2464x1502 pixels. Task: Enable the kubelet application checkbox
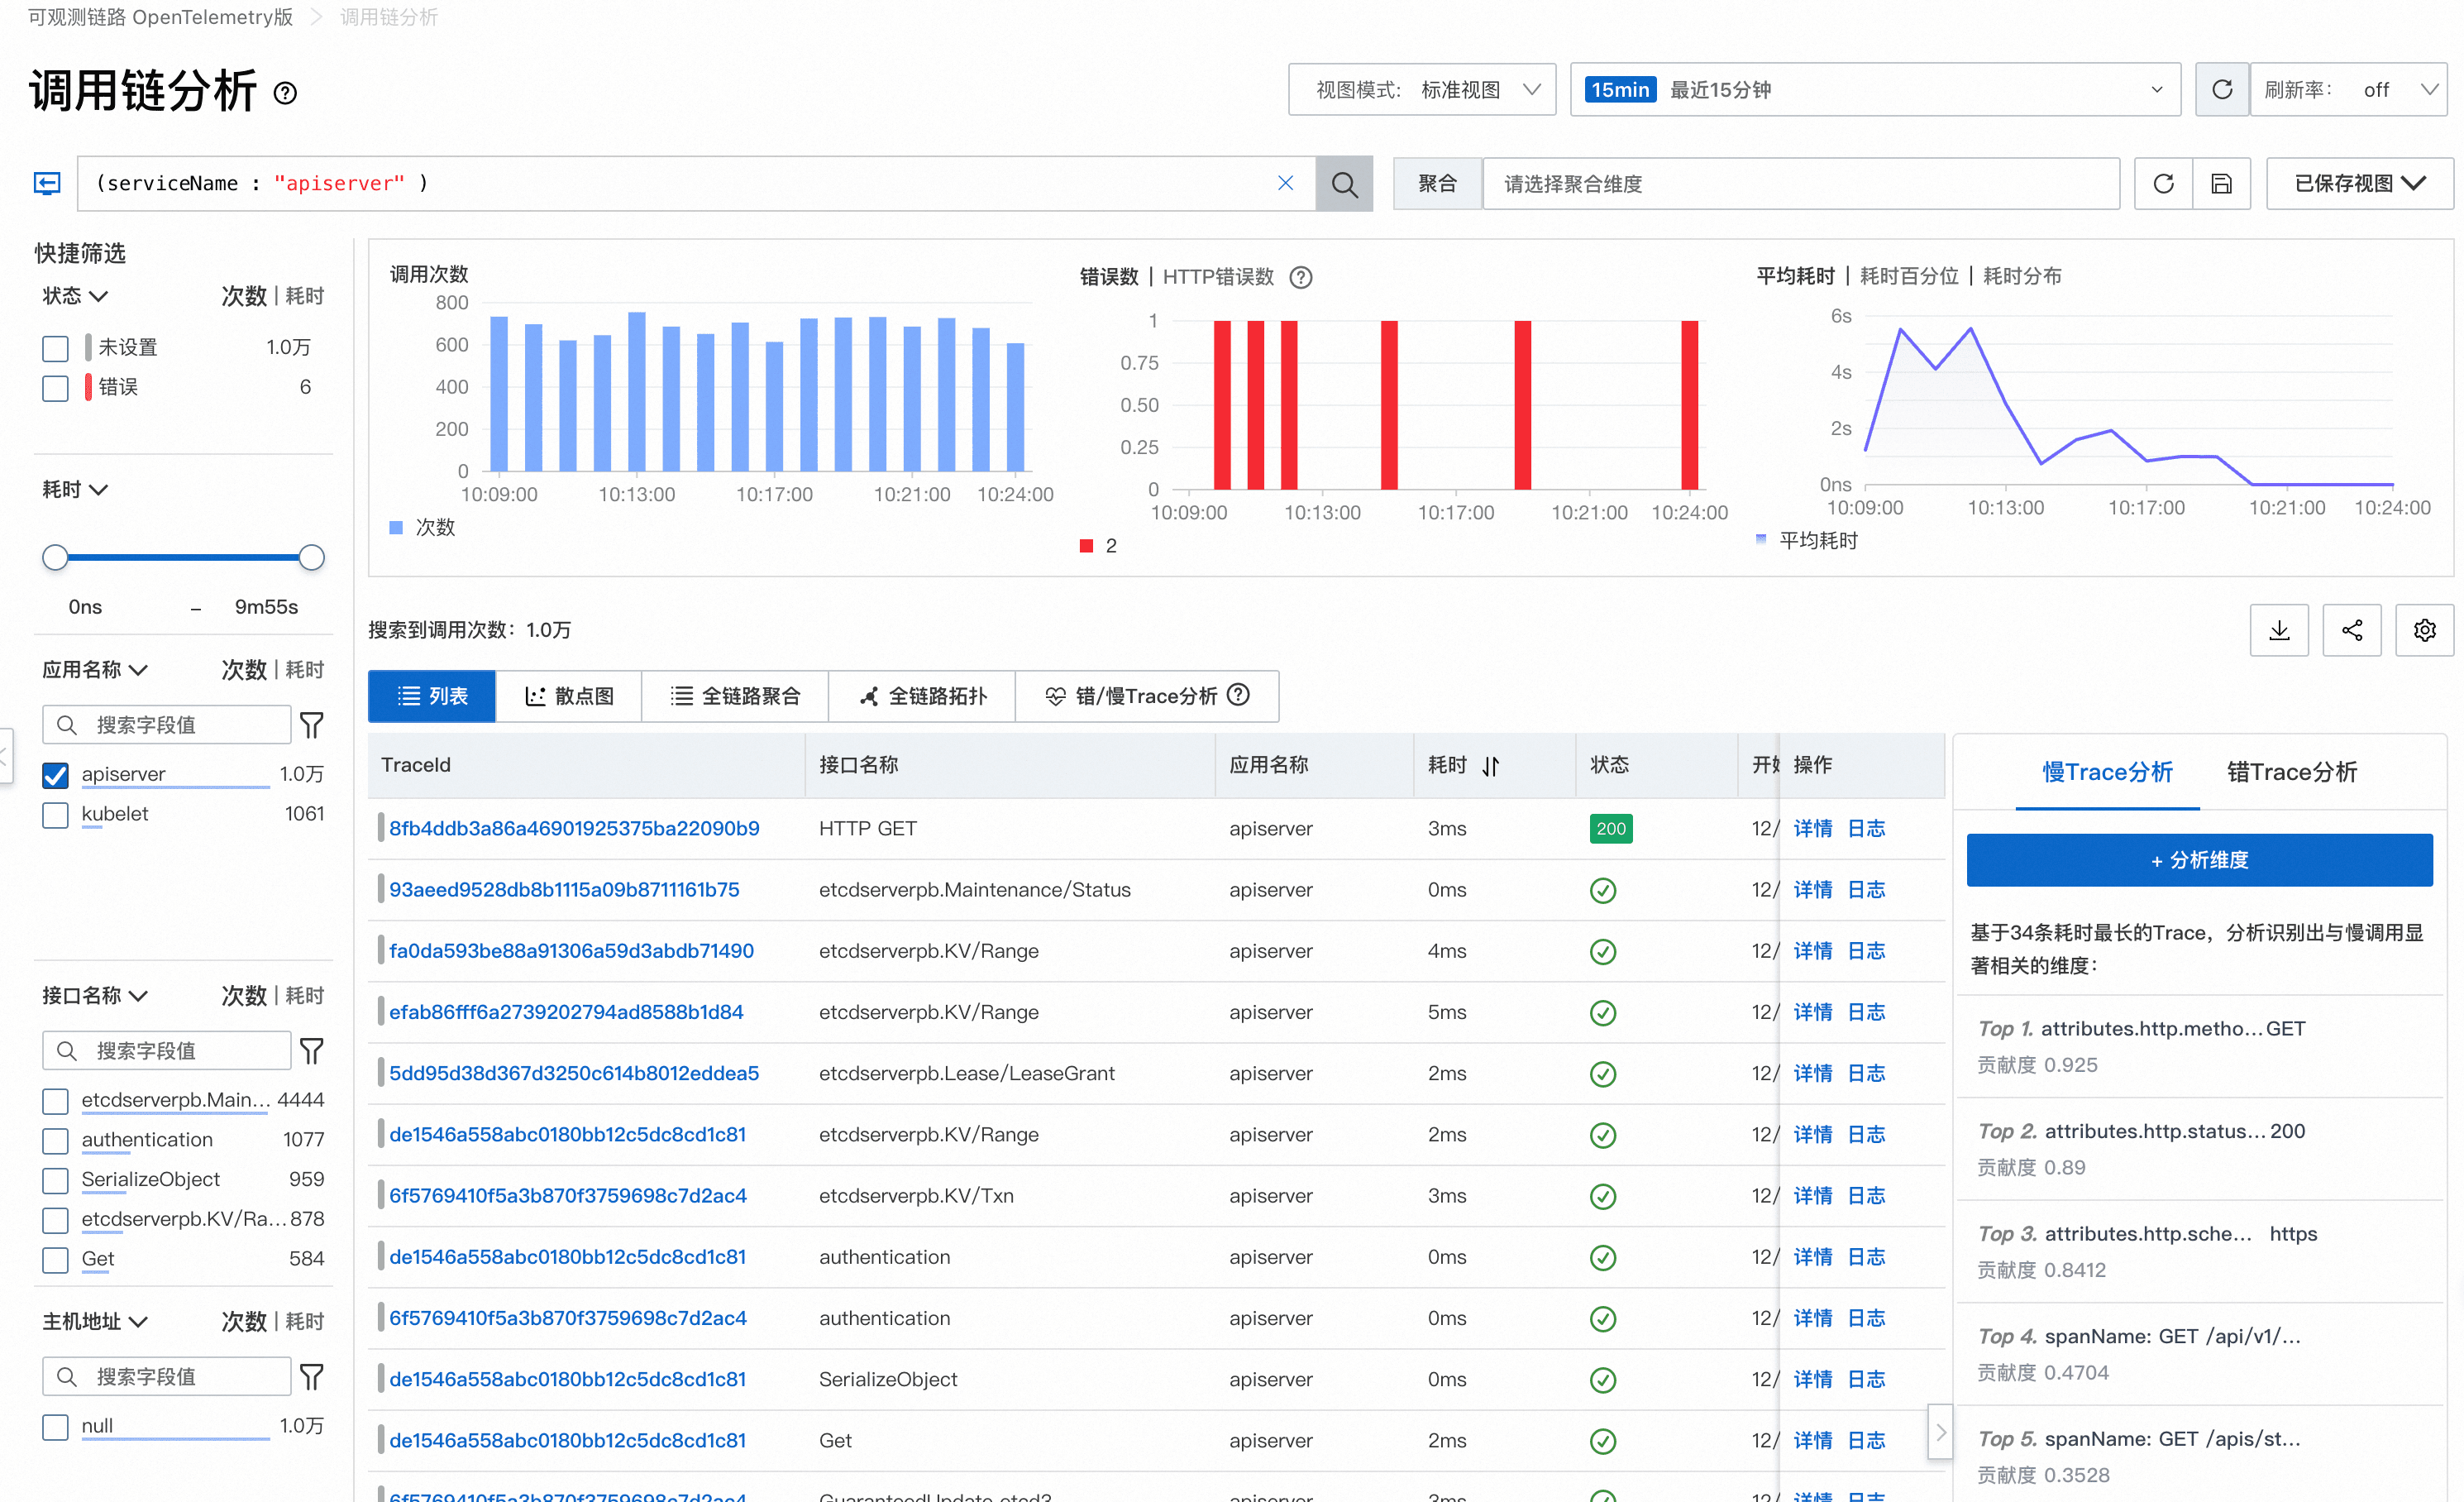[56, 815]
